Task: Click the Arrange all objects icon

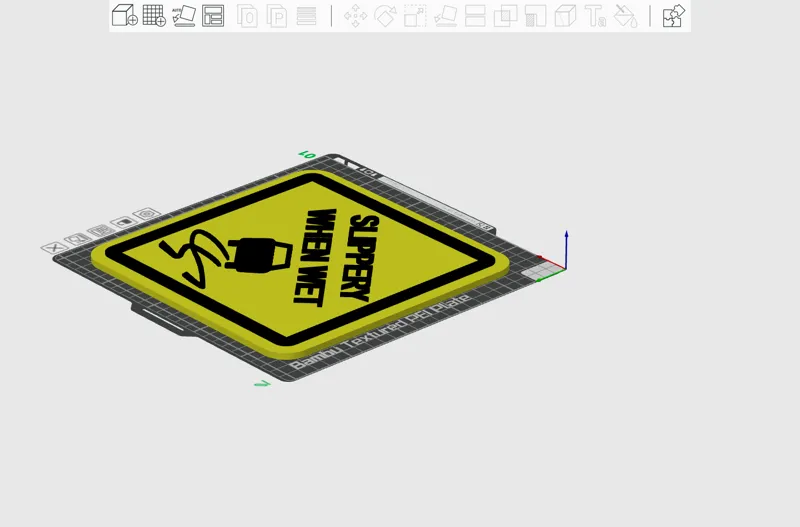Action: tap(213, 15)
